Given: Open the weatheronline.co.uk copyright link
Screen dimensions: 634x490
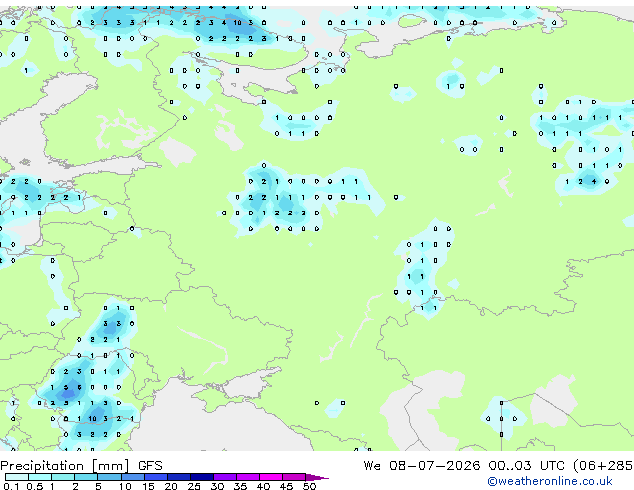Looking at the screenshot, I should click(x=550, y=481).
